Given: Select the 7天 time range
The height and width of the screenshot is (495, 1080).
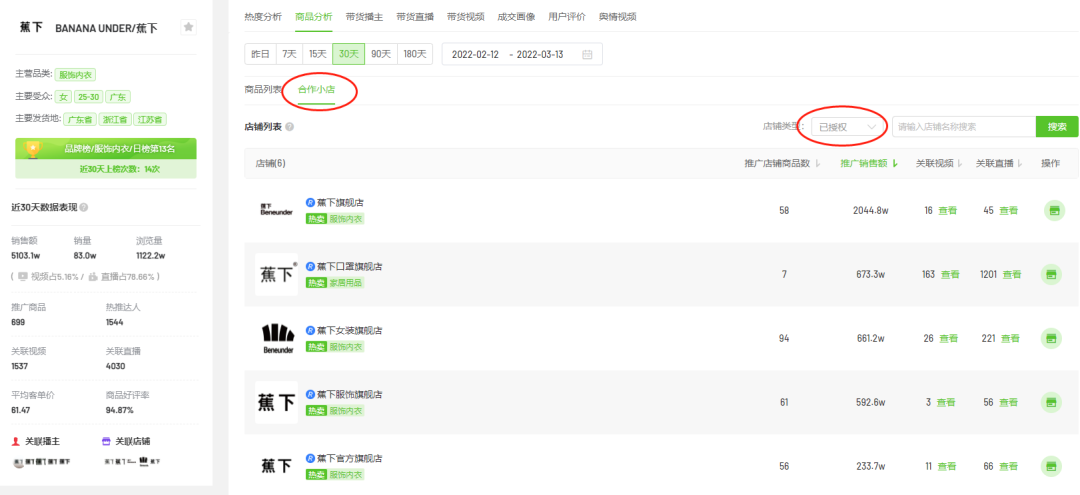Looking at the screenshot, I should pyautogui.click(x=289, y=54).
